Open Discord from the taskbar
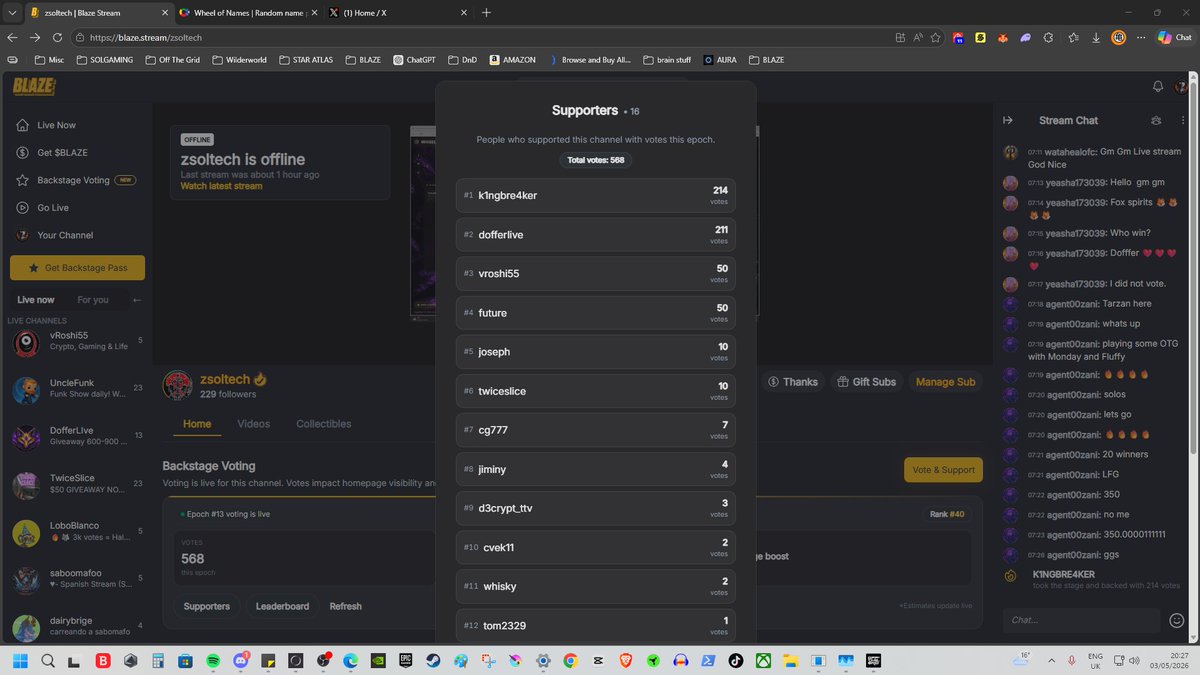This screenshot has width=1200, height=675. pyautogui.click(x=240, y=661)
